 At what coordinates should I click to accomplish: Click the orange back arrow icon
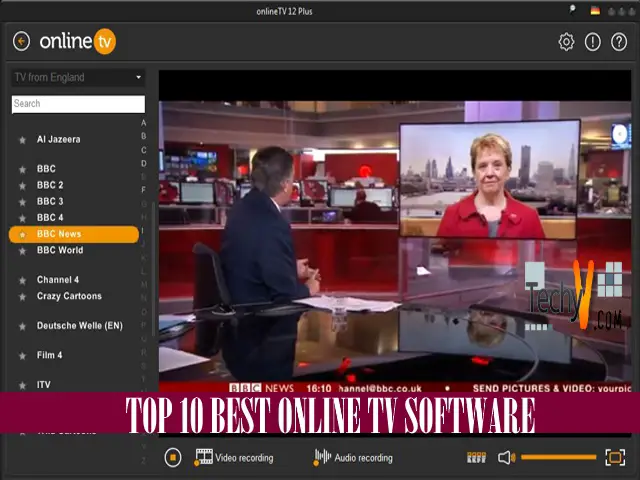21,41
